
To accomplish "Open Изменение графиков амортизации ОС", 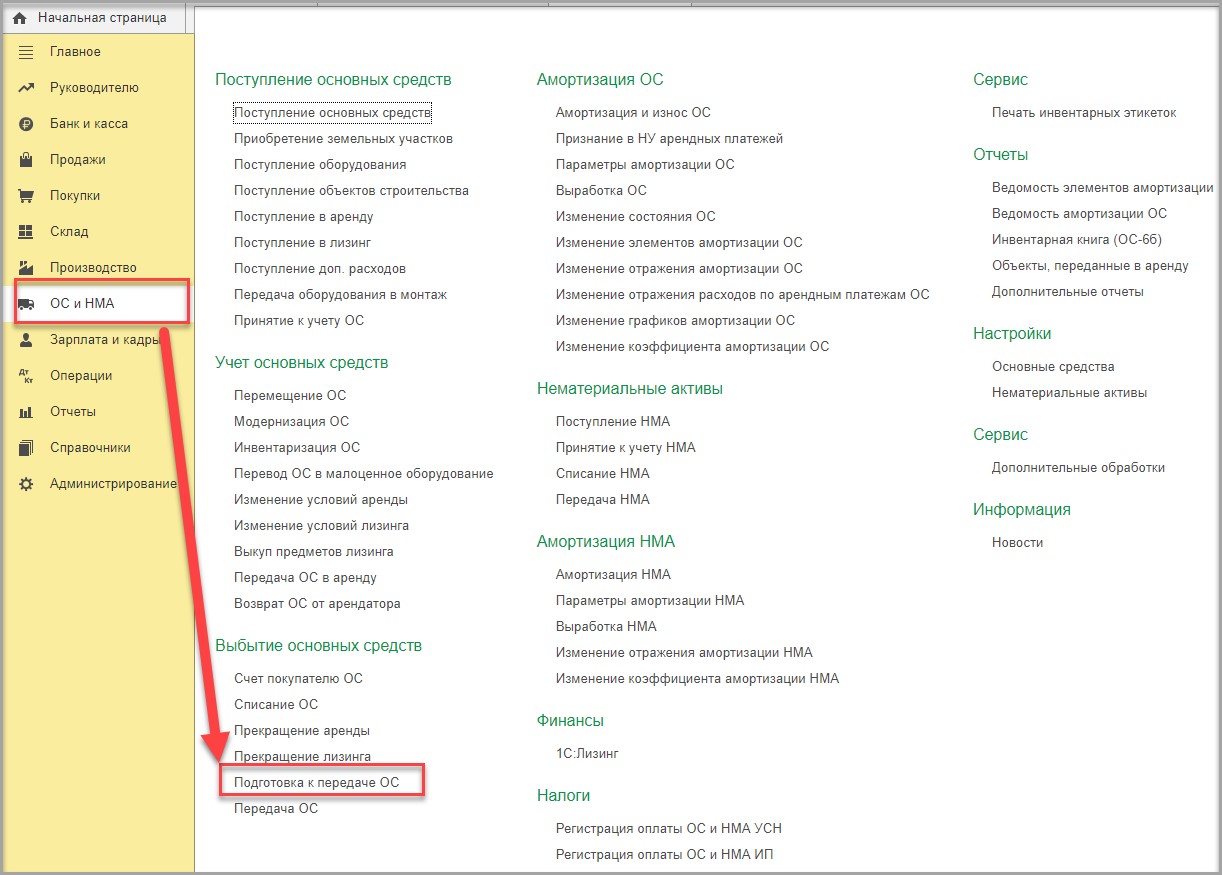I will coord(675,320).
